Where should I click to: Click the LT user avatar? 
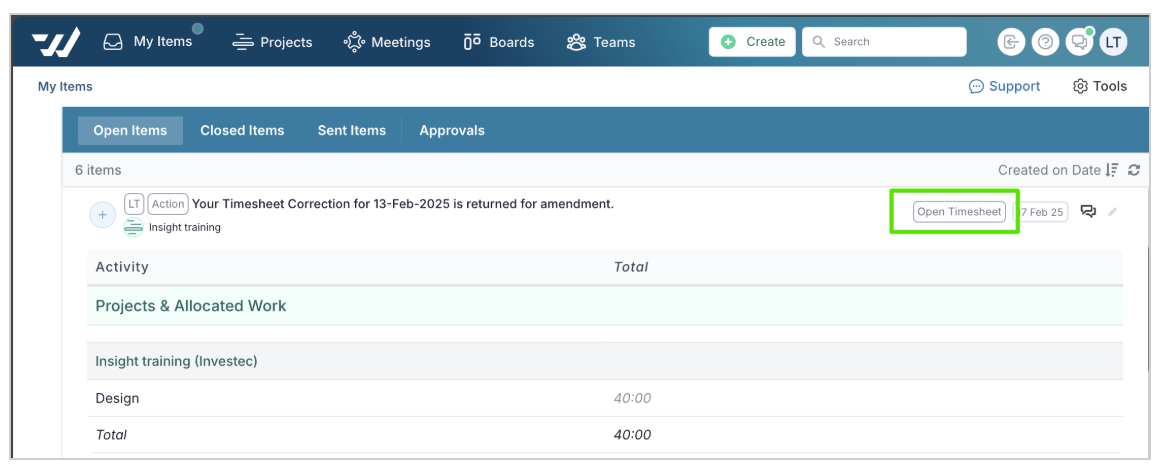[1113, 42]
